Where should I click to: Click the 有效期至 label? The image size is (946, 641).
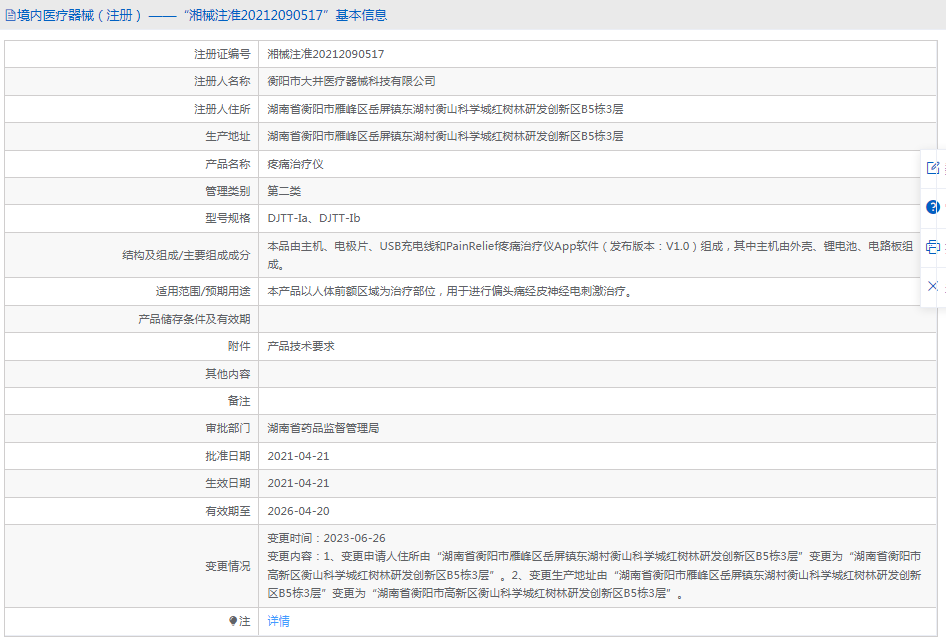[x=227, y=511]
